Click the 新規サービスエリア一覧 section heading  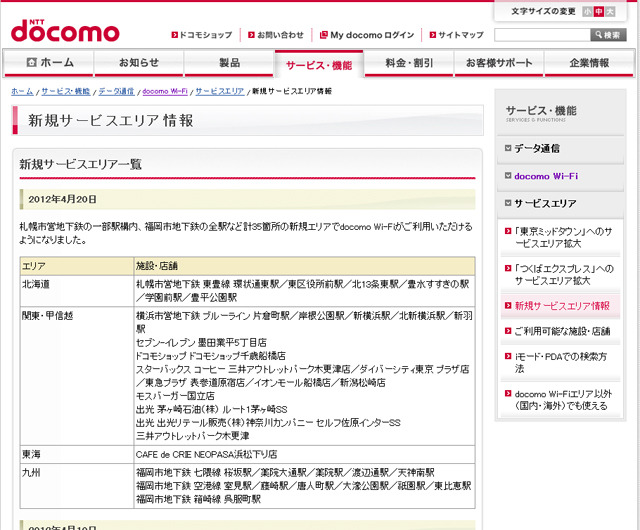click(x=80, y=164)
